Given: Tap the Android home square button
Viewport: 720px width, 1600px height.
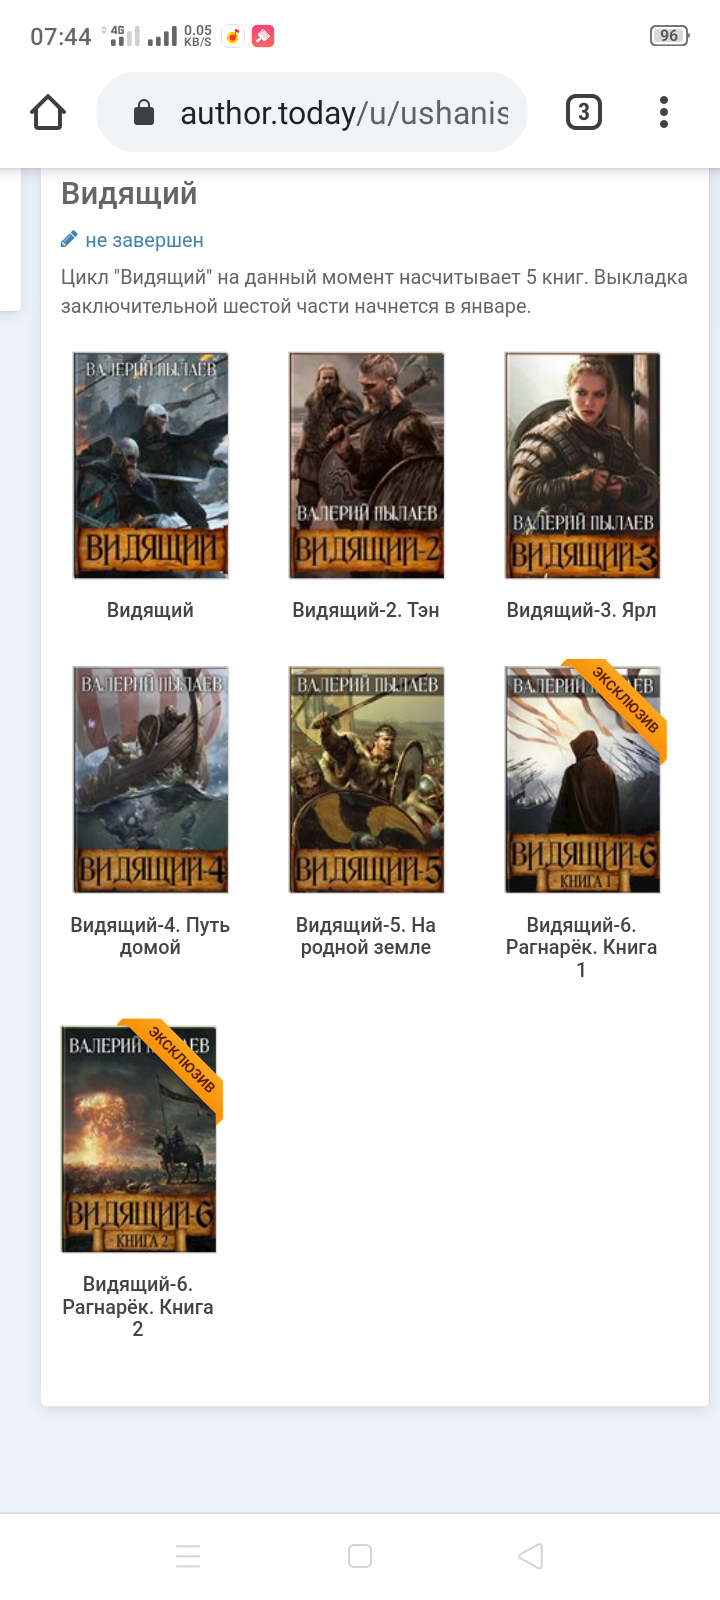Looking at the screenshot, I should coord(360,1556).
